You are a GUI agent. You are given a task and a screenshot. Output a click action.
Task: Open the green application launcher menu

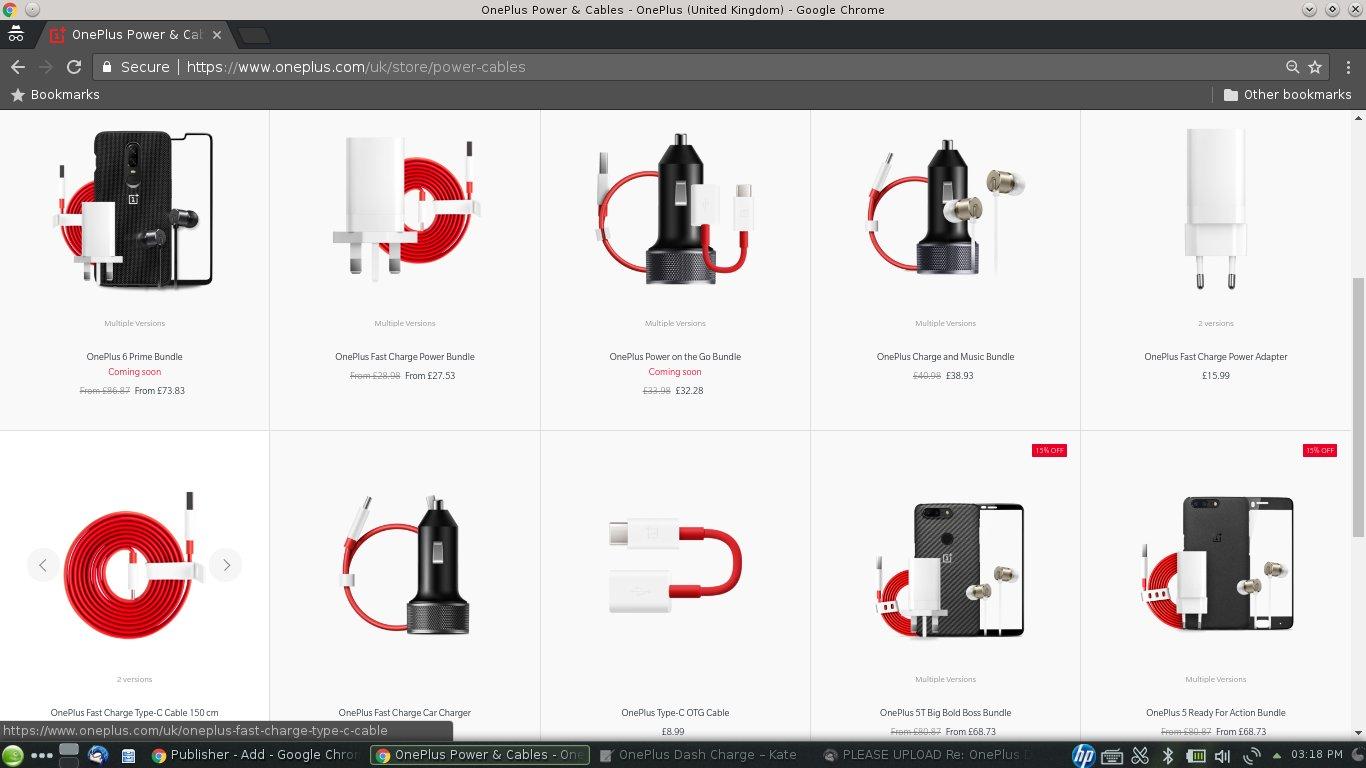click(13, 755)
